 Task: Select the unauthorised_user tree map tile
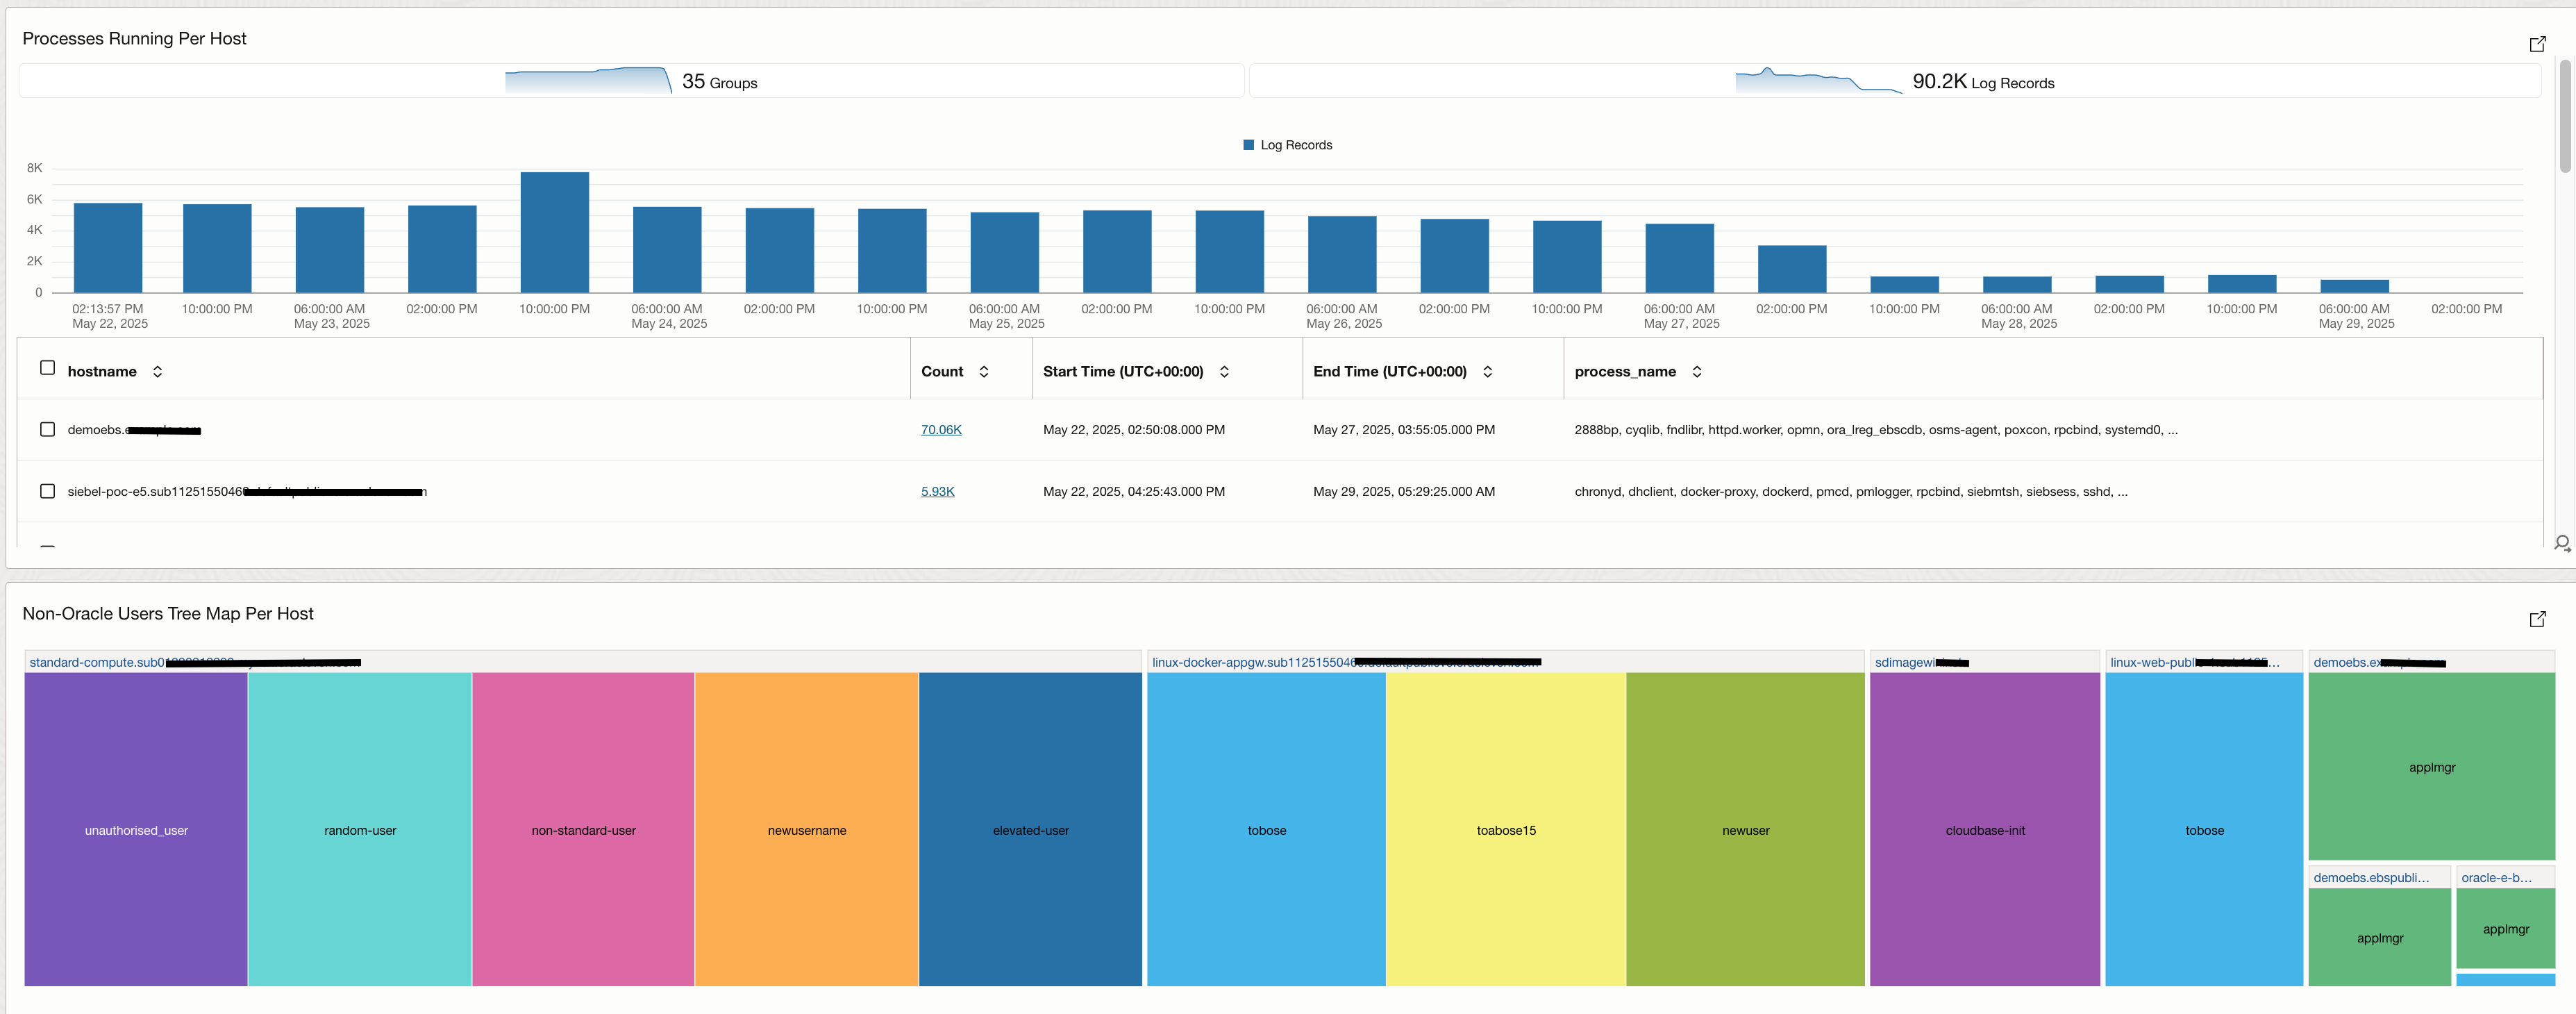[x=136, y=829]
